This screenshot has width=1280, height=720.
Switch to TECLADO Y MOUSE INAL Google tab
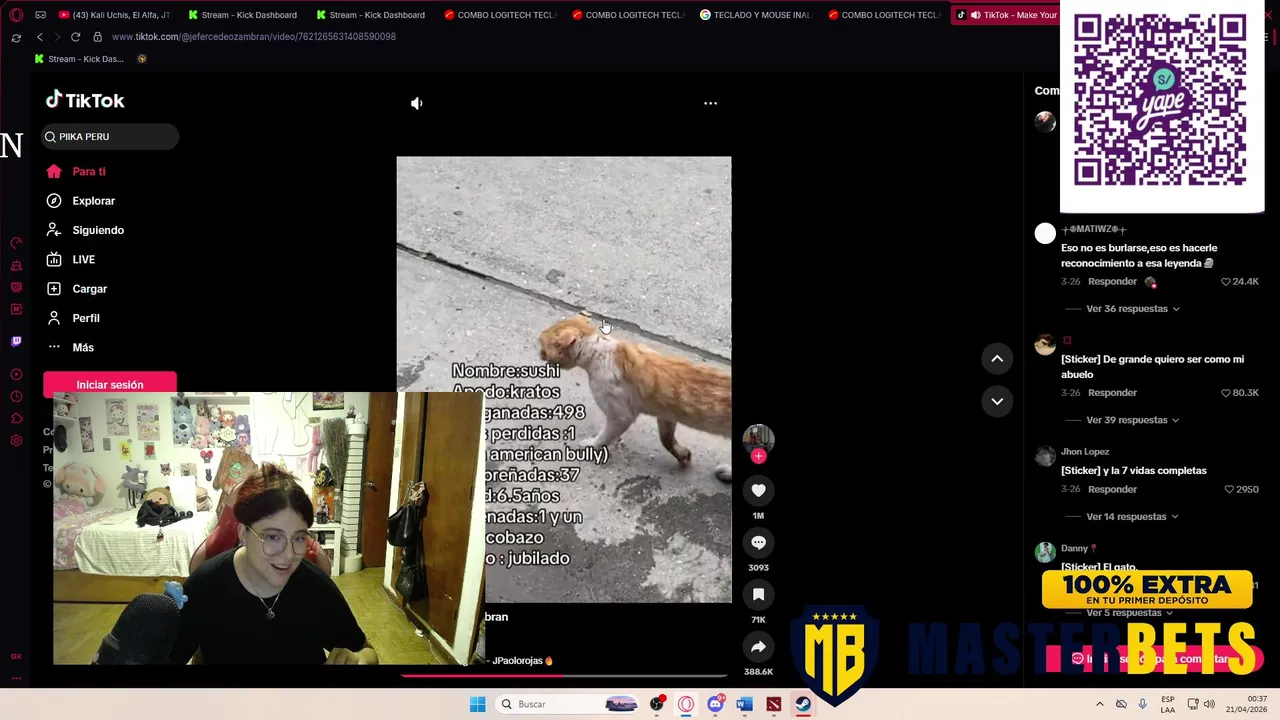[x=757, y=15]
